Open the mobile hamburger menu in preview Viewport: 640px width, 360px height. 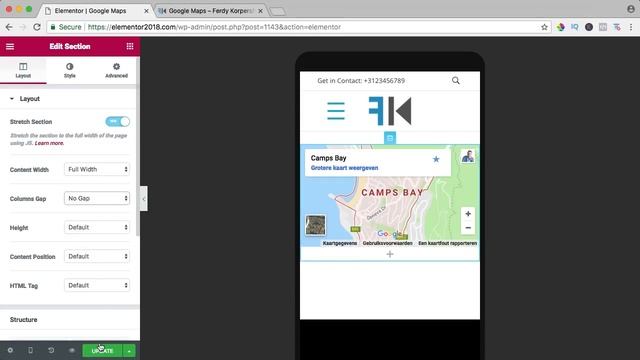tap(336, 111)
